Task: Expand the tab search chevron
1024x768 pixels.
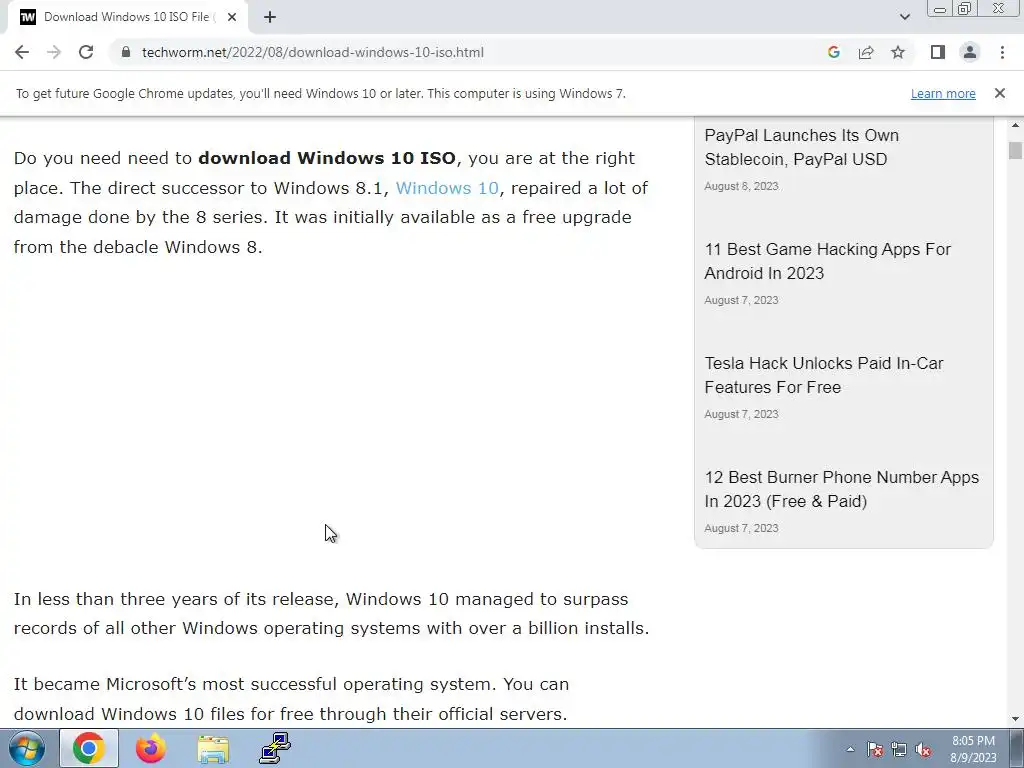Action: (x=904, y=17)
